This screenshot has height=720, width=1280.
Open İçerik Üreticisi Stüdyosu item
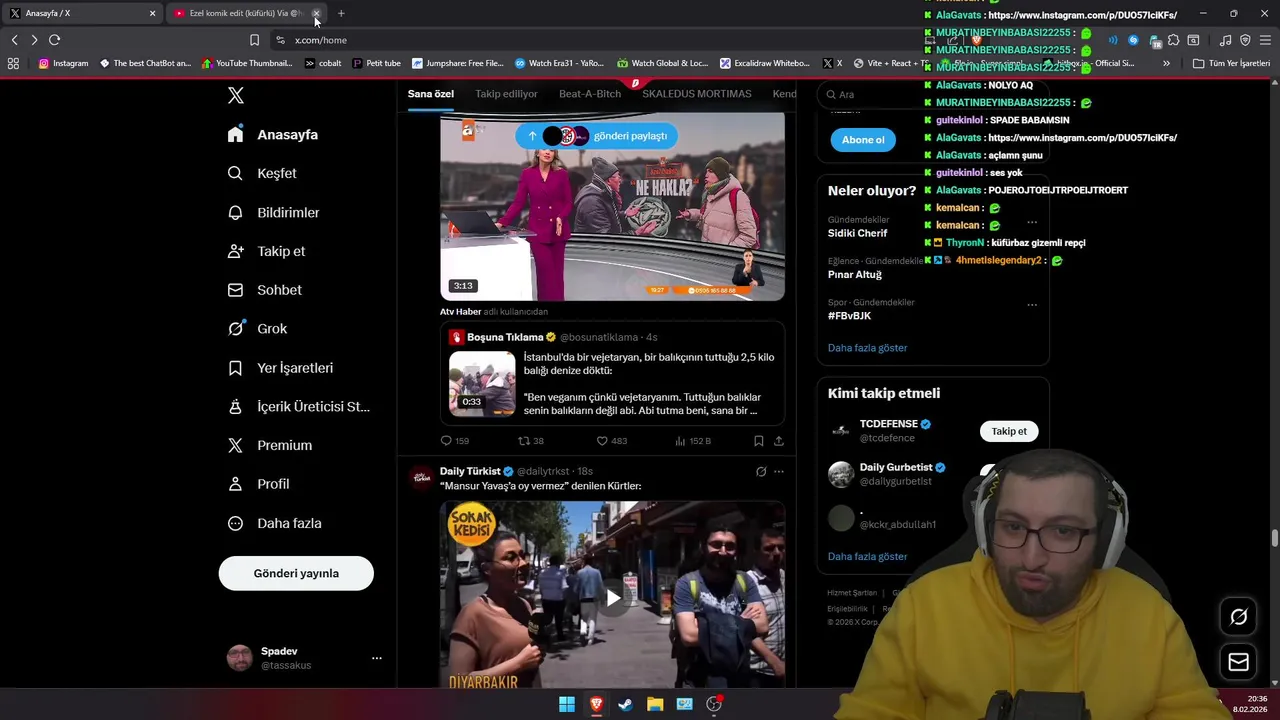[x=299, y=406]
